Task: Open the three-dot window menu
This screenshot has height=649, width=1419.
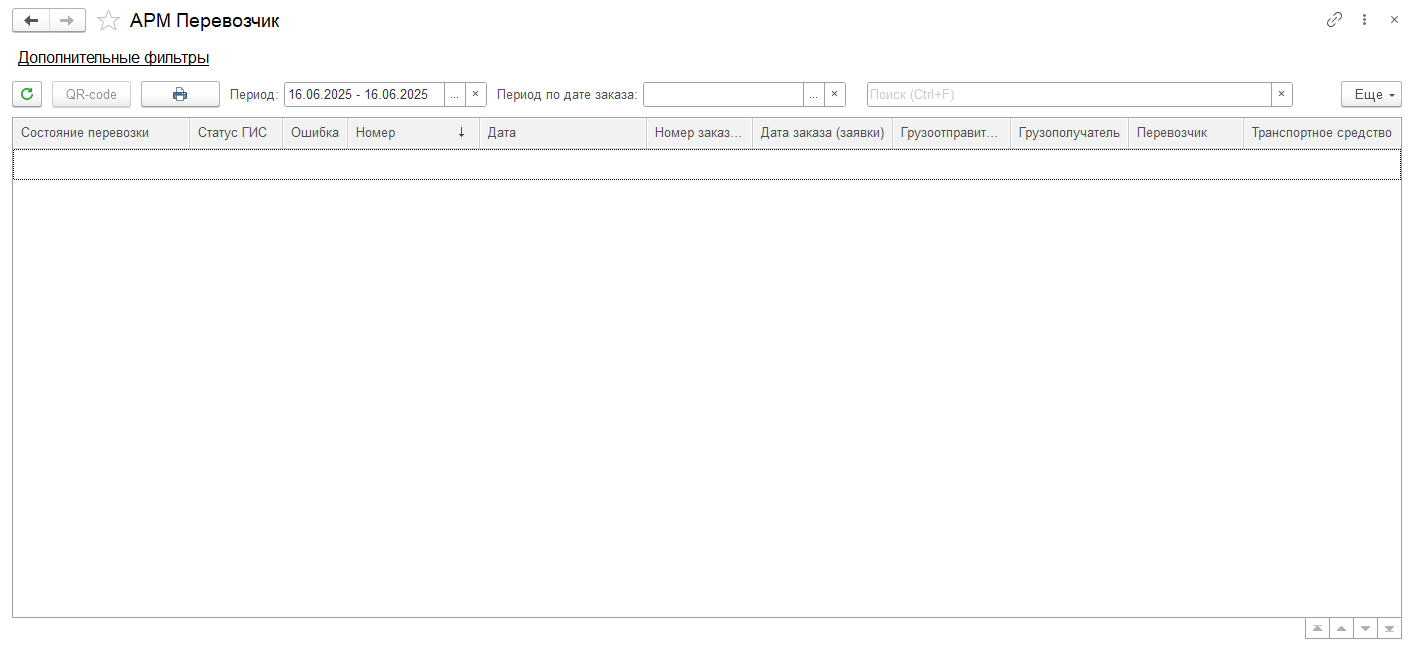Action: pos(1364,20)
